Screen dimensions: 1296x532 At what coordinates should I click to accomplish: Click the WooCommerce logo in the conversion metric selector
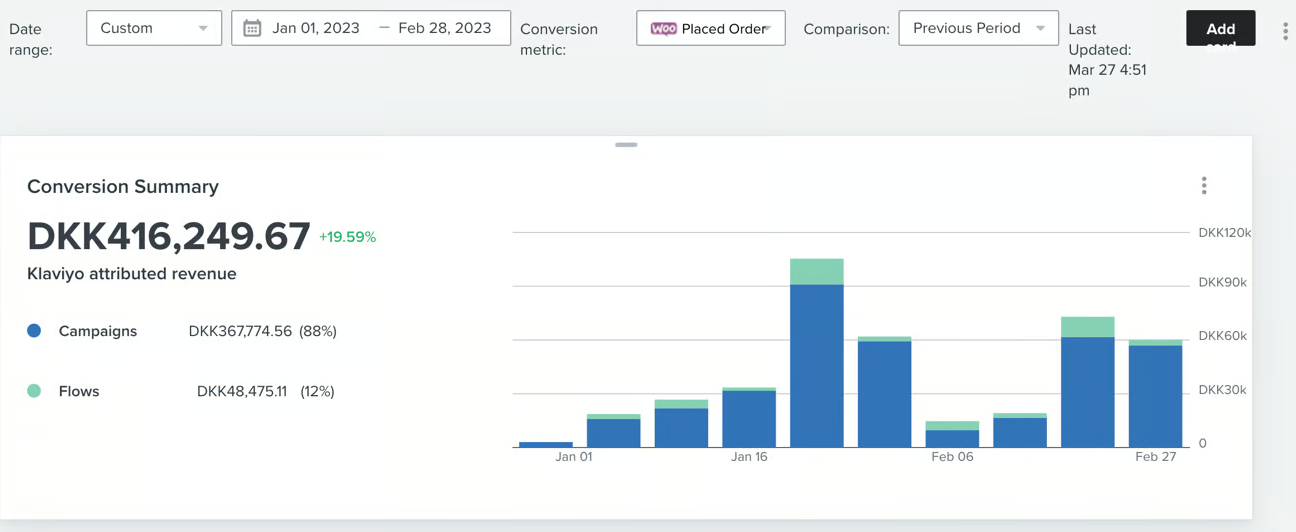(663, 29)
